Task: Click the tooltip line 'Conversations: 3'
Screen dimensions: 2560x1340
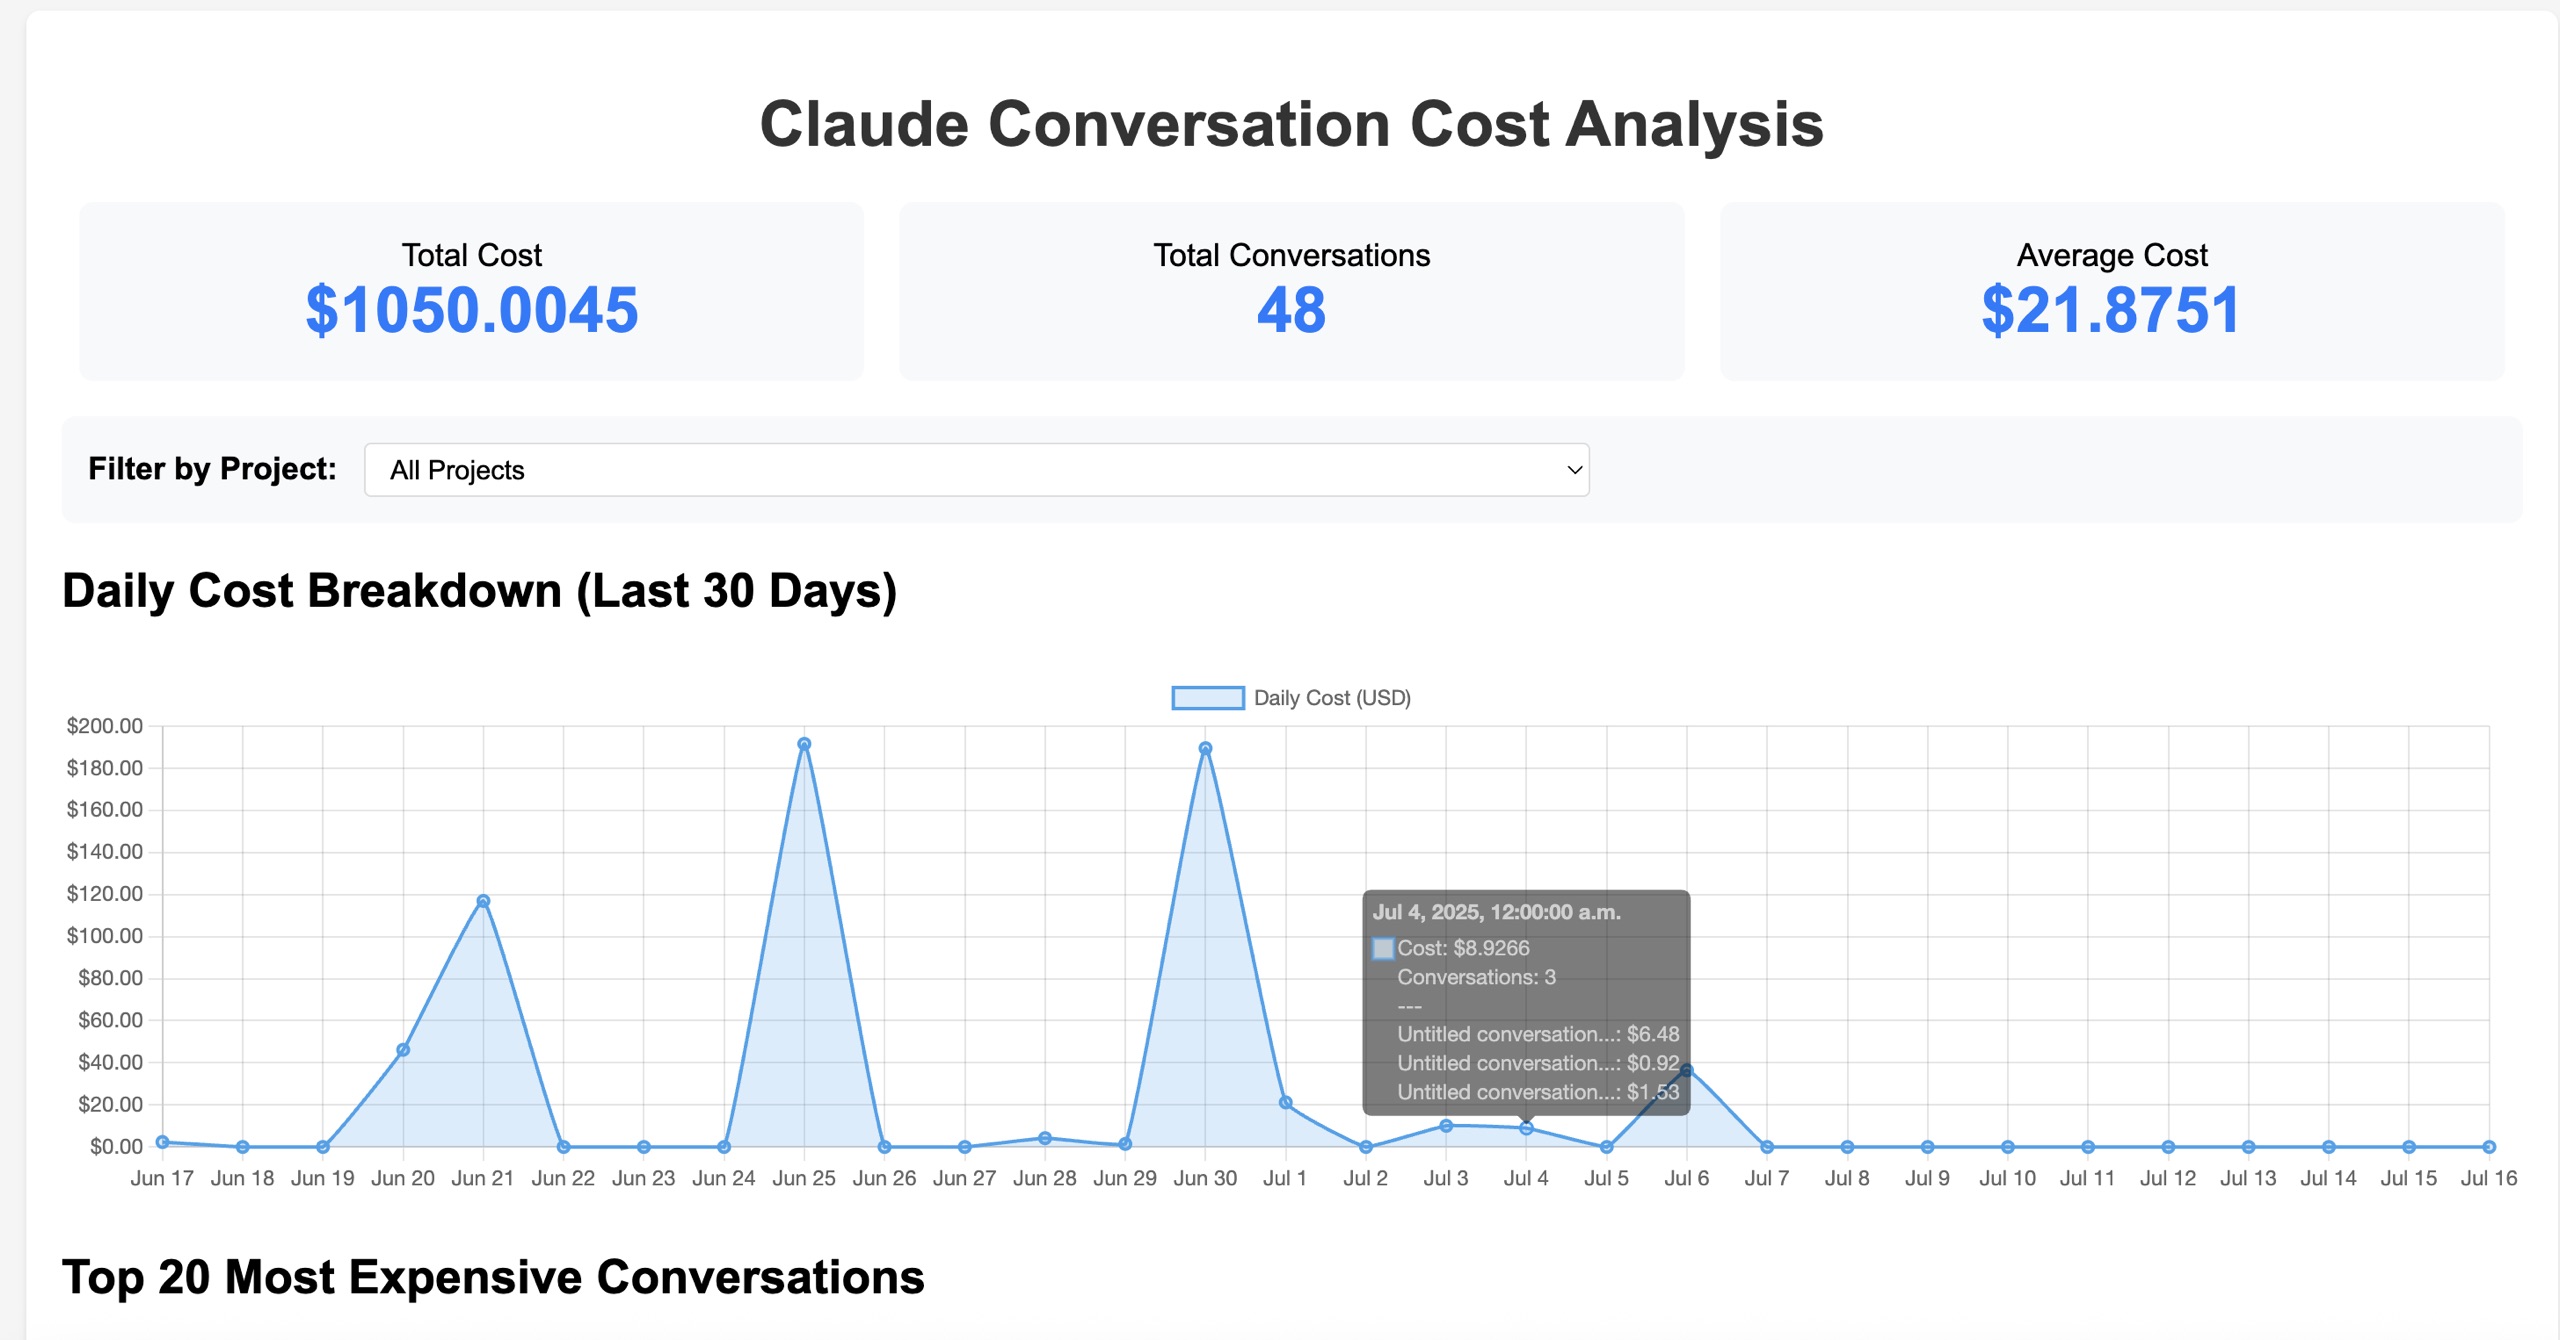Action: [1476, 977]
